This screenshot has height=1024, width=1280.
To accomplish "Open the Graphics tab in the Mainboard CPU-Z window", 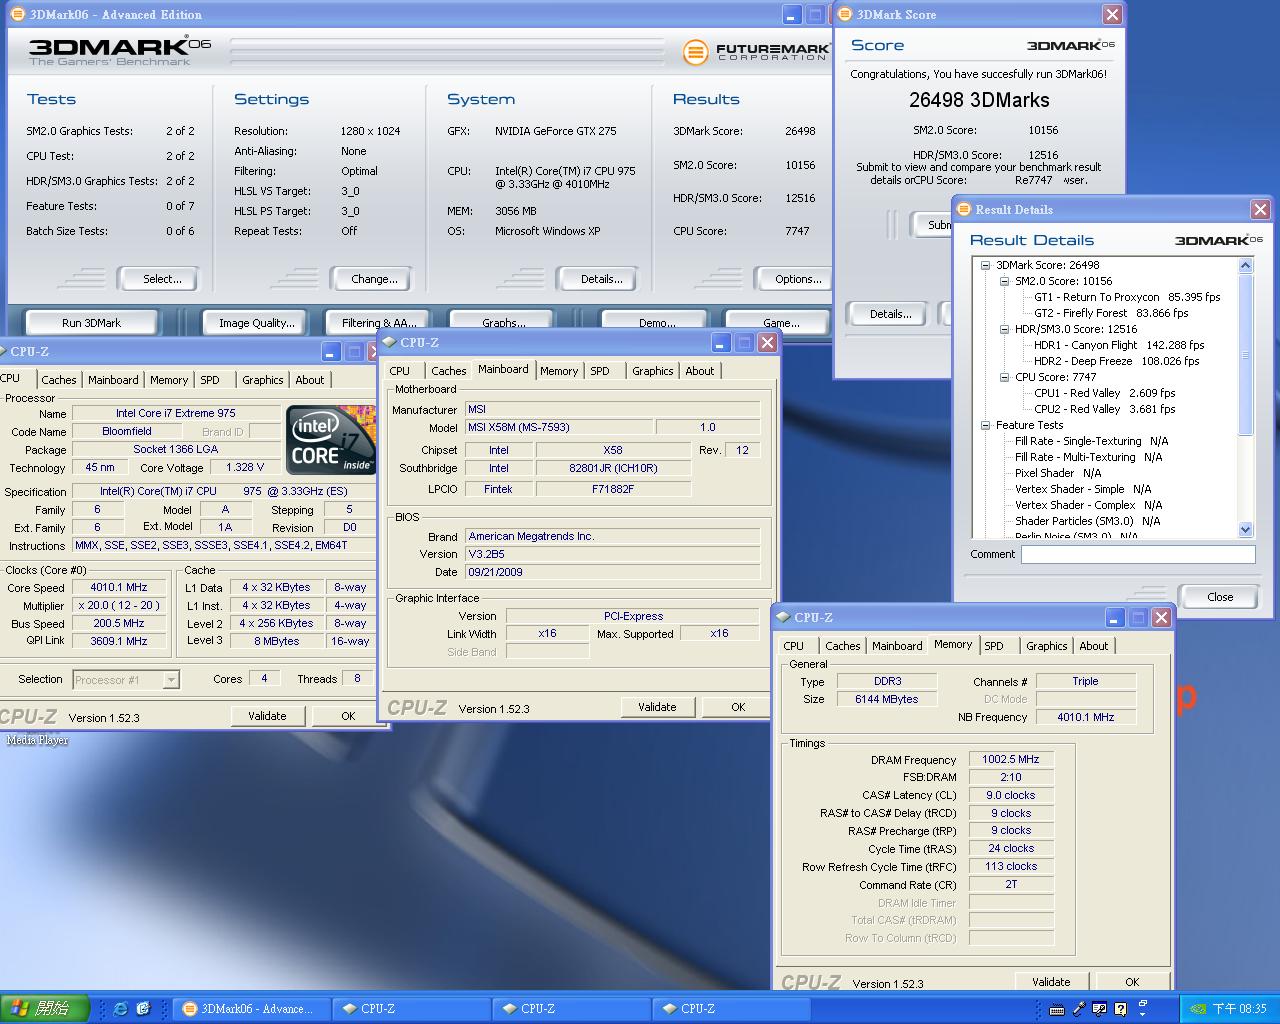I will coord(652,370).
